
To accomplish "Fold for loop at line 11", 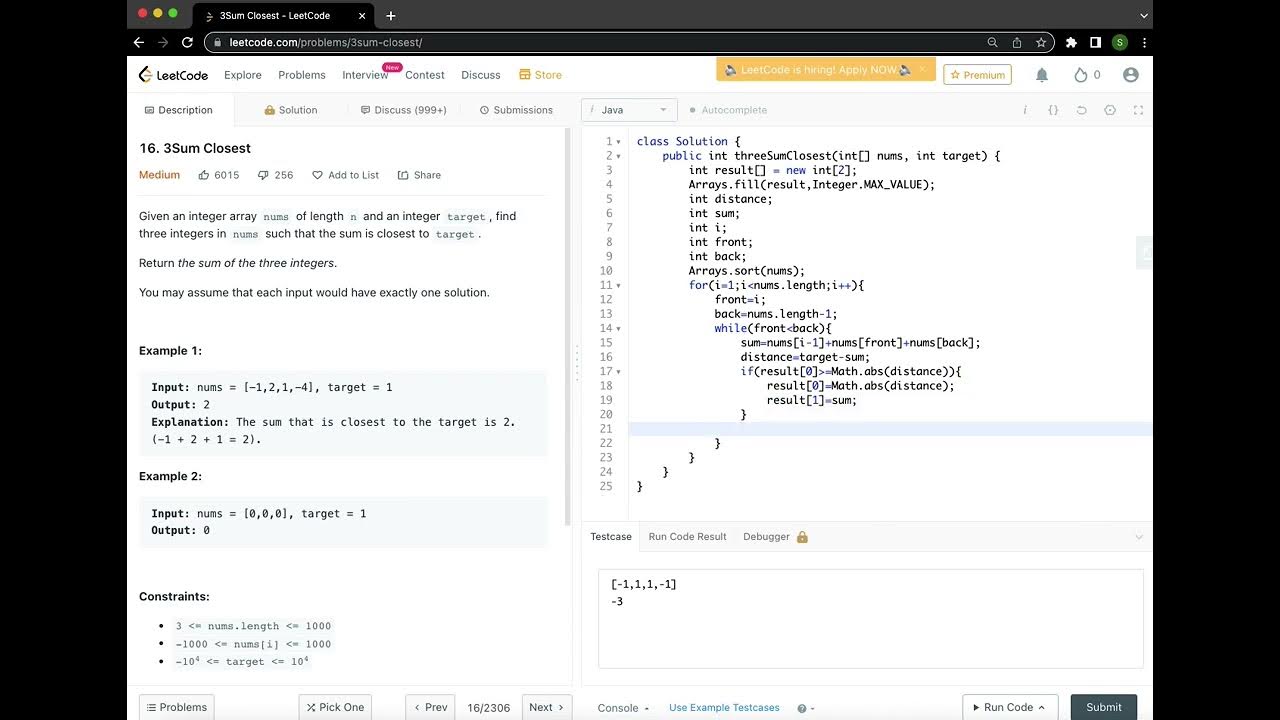I will [x=619, y=285].
